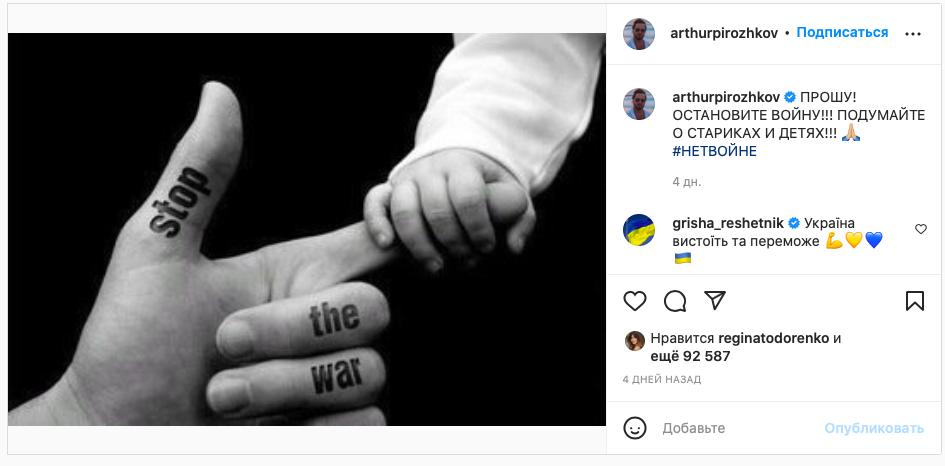Screen dimensions: 945x466
Task: Open the emoji picker smiley icon
Action: click(x=635, y=428)
